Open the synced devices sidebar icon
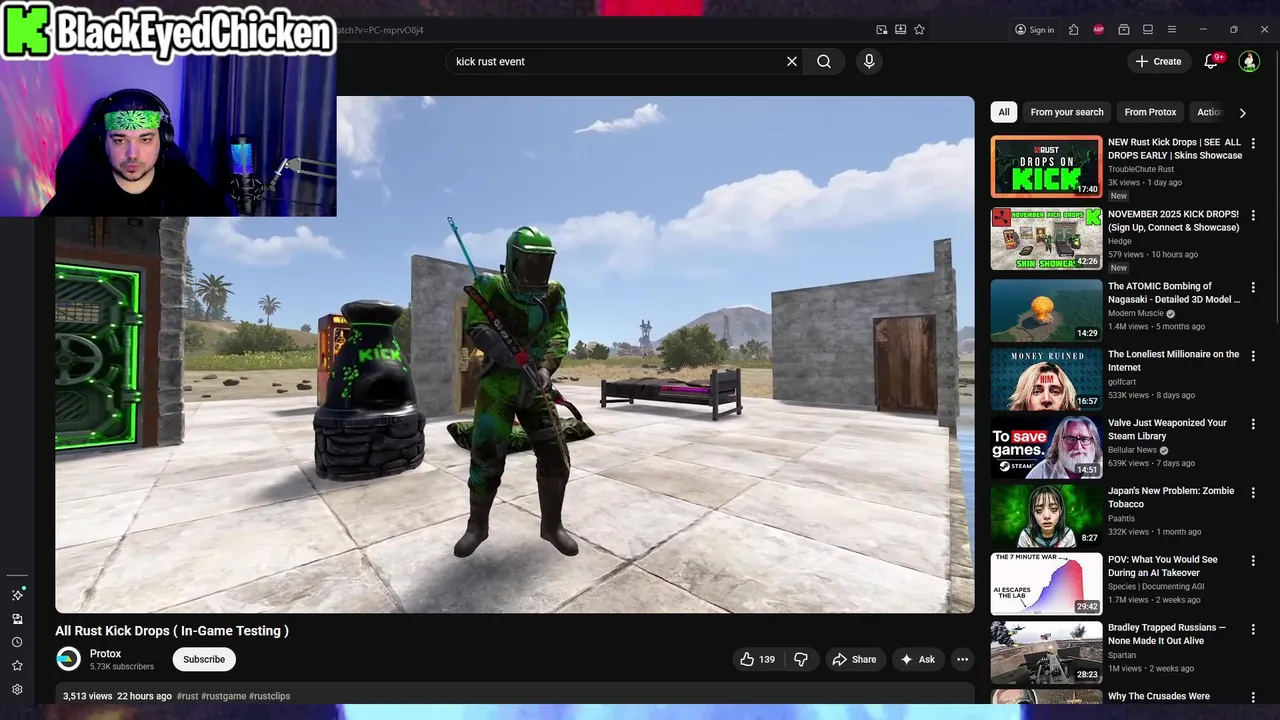Image resolution: width=1280 pixels, height=720 pixels. pyautogui.click(x=17, y=619)
